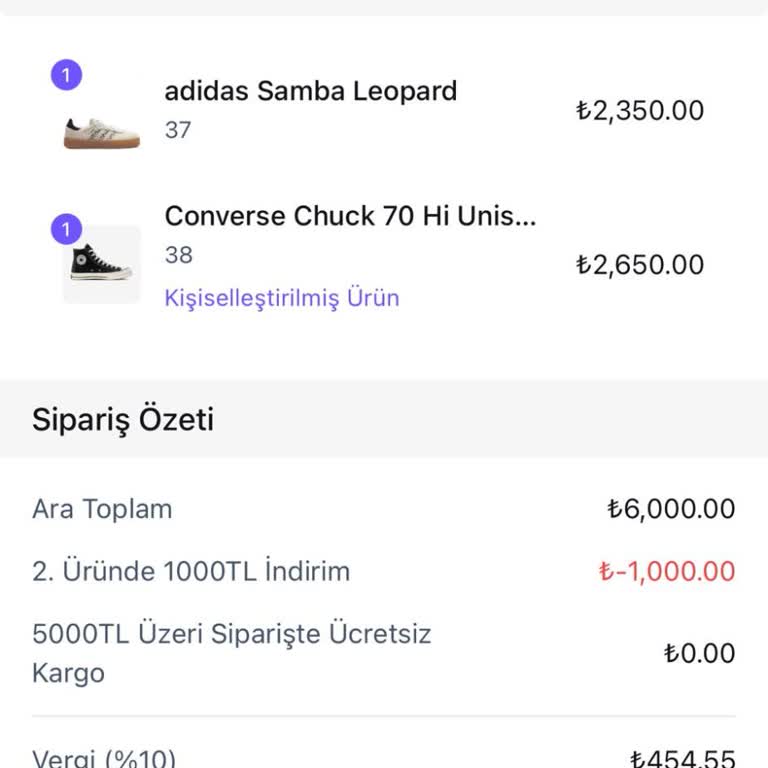Image resolution: width=768 pixels, height=768 pixels.
Task: Tap the 2. Üründe 1000TL İndirim row
Action: point(191,572)
